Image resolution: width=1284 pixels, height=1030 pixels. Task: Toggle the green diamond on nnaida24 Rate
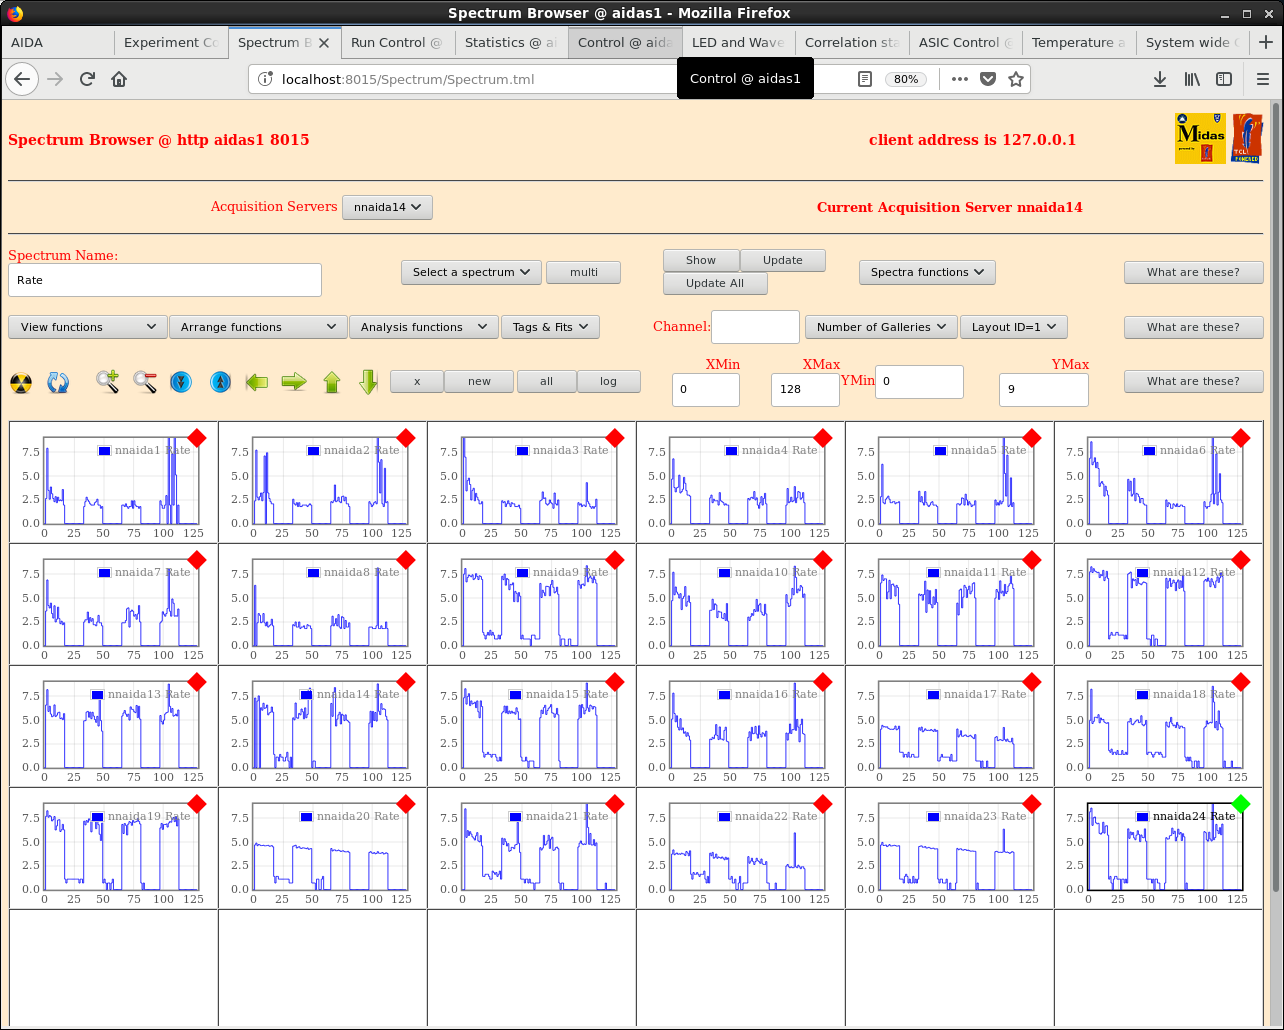(x=1241, y=804)
